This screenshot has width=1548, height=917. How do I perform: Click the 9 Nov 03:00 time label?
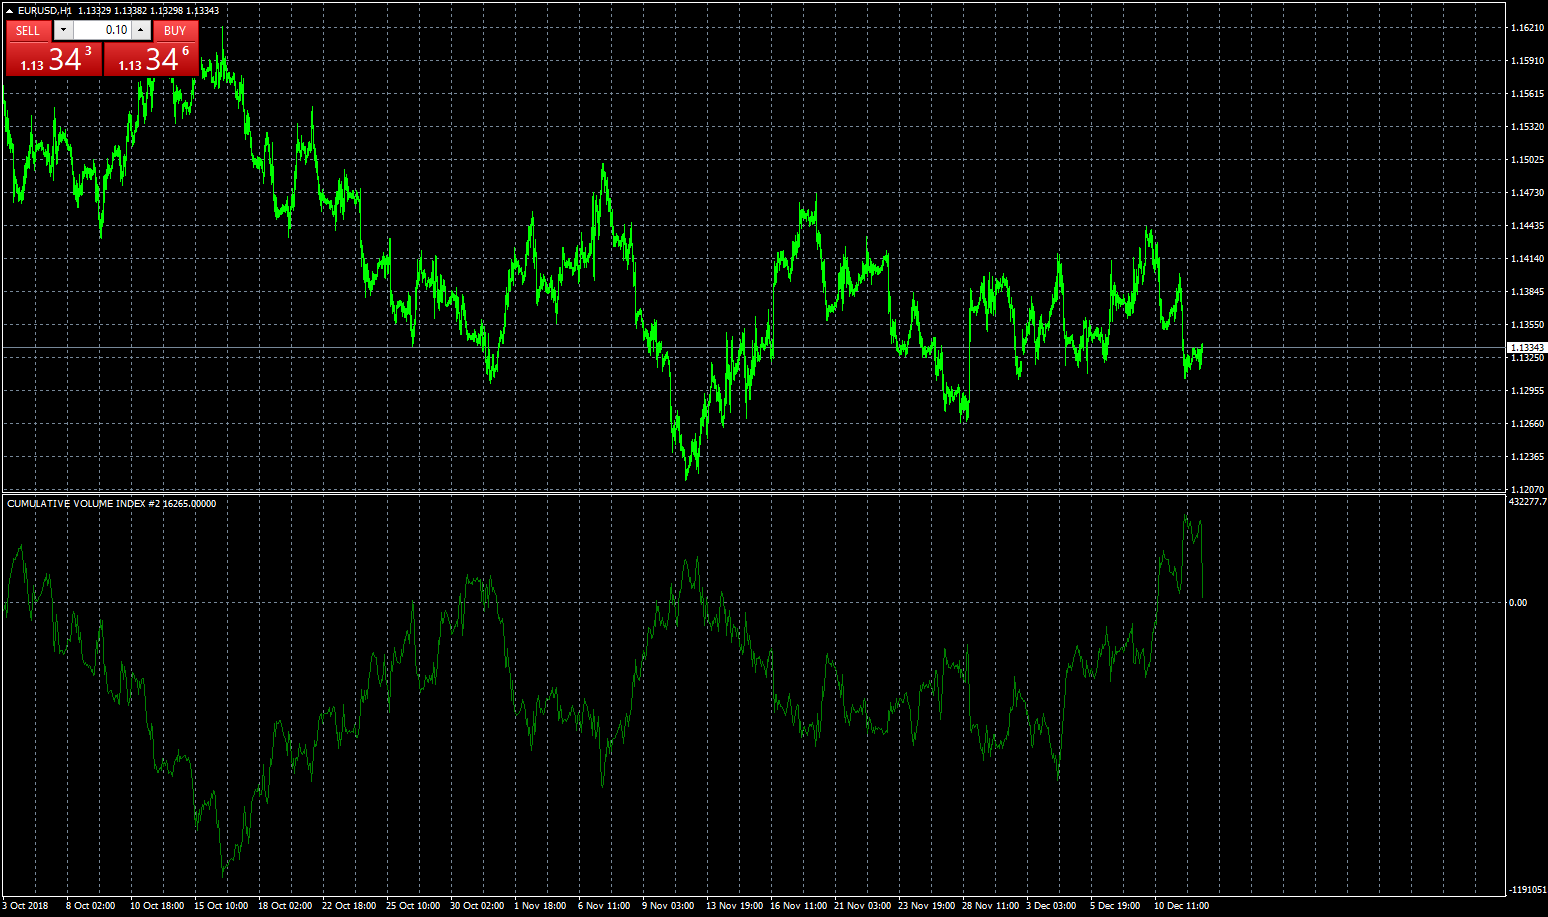click(668, 906)
